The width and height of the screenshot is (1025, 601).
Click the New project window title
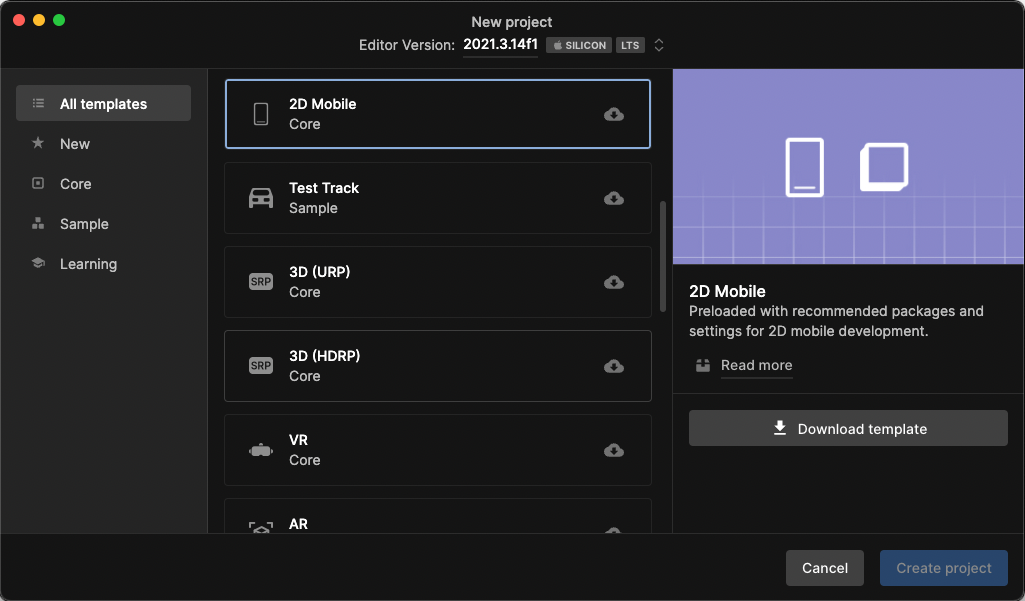tap(512, 22)
